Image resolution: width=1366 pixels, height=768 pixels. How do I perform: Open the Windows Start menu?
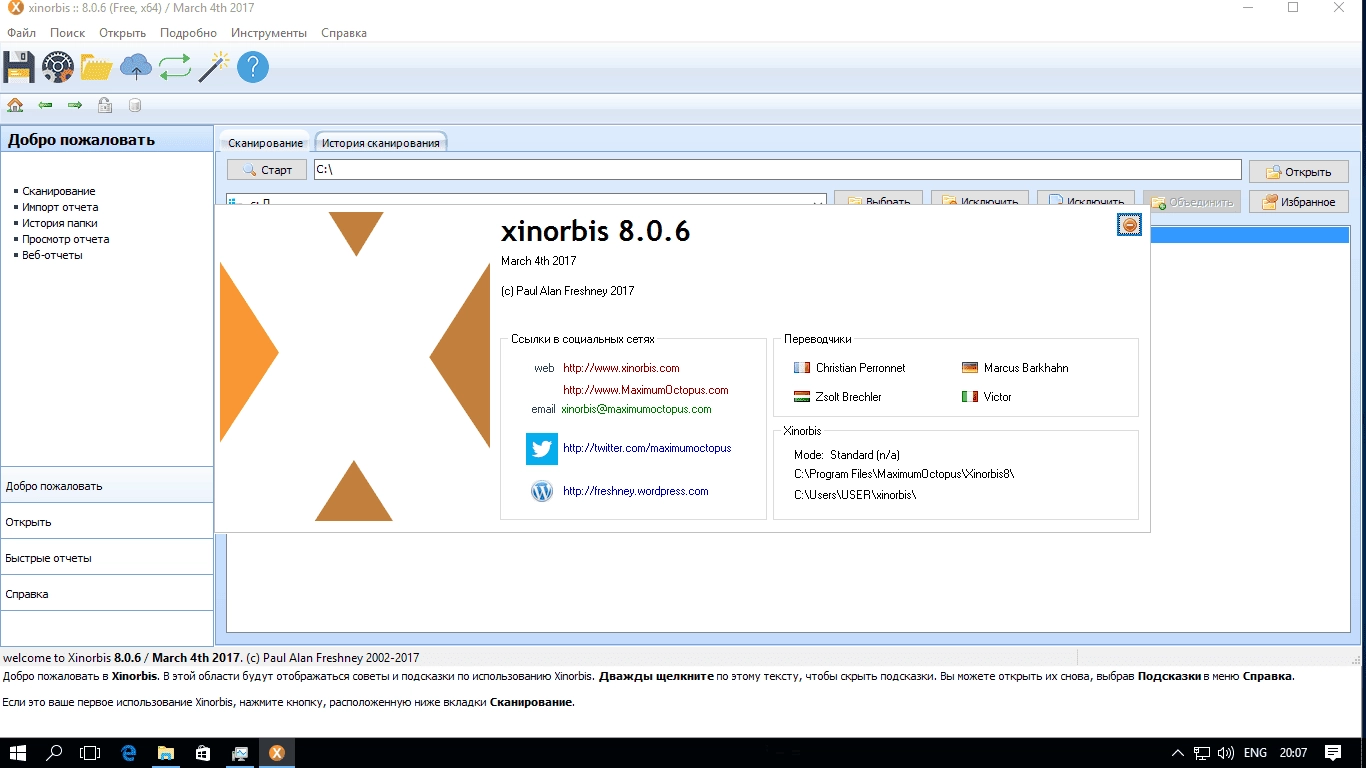click(x=18, y=753)
